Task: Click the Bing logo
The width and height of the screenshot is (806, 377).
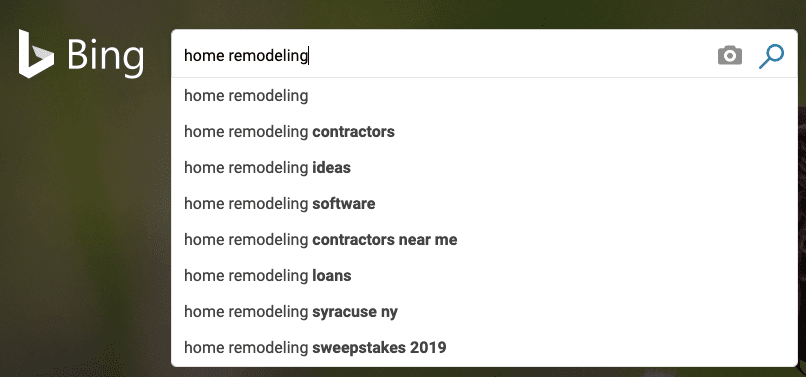Action: (81, 55)
